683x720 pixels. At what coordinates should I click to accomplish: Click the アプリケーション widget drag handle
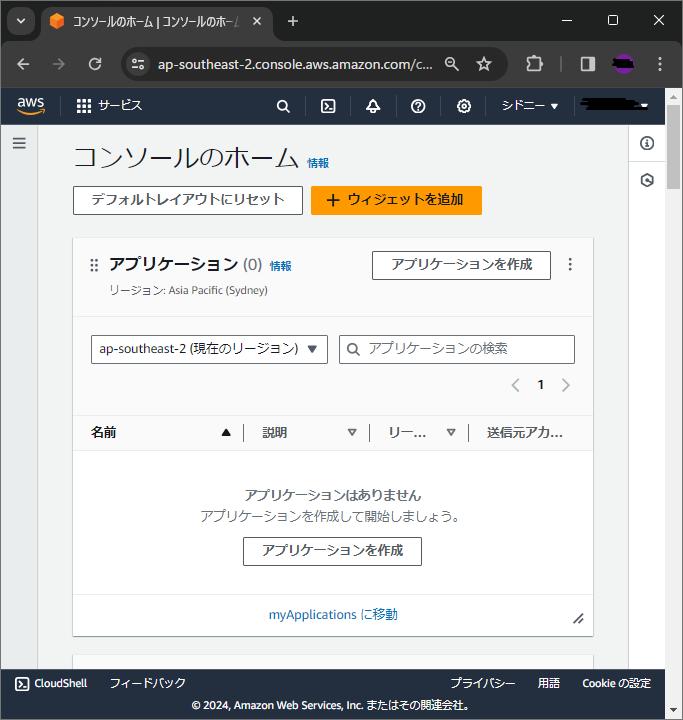click(94, 265)
